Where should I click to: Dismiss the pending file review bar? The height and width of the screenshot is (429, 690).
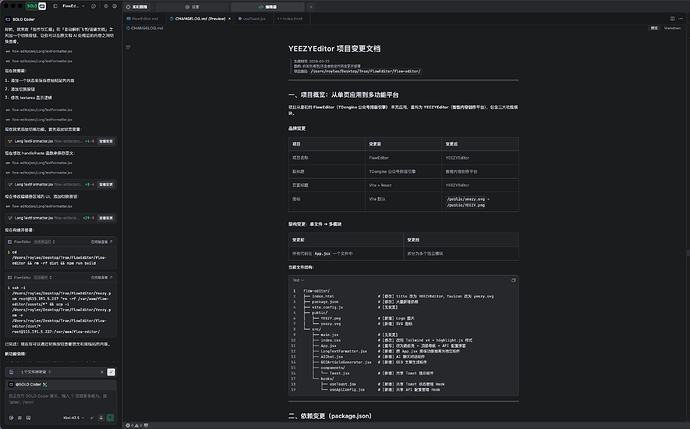click(102, 372)
